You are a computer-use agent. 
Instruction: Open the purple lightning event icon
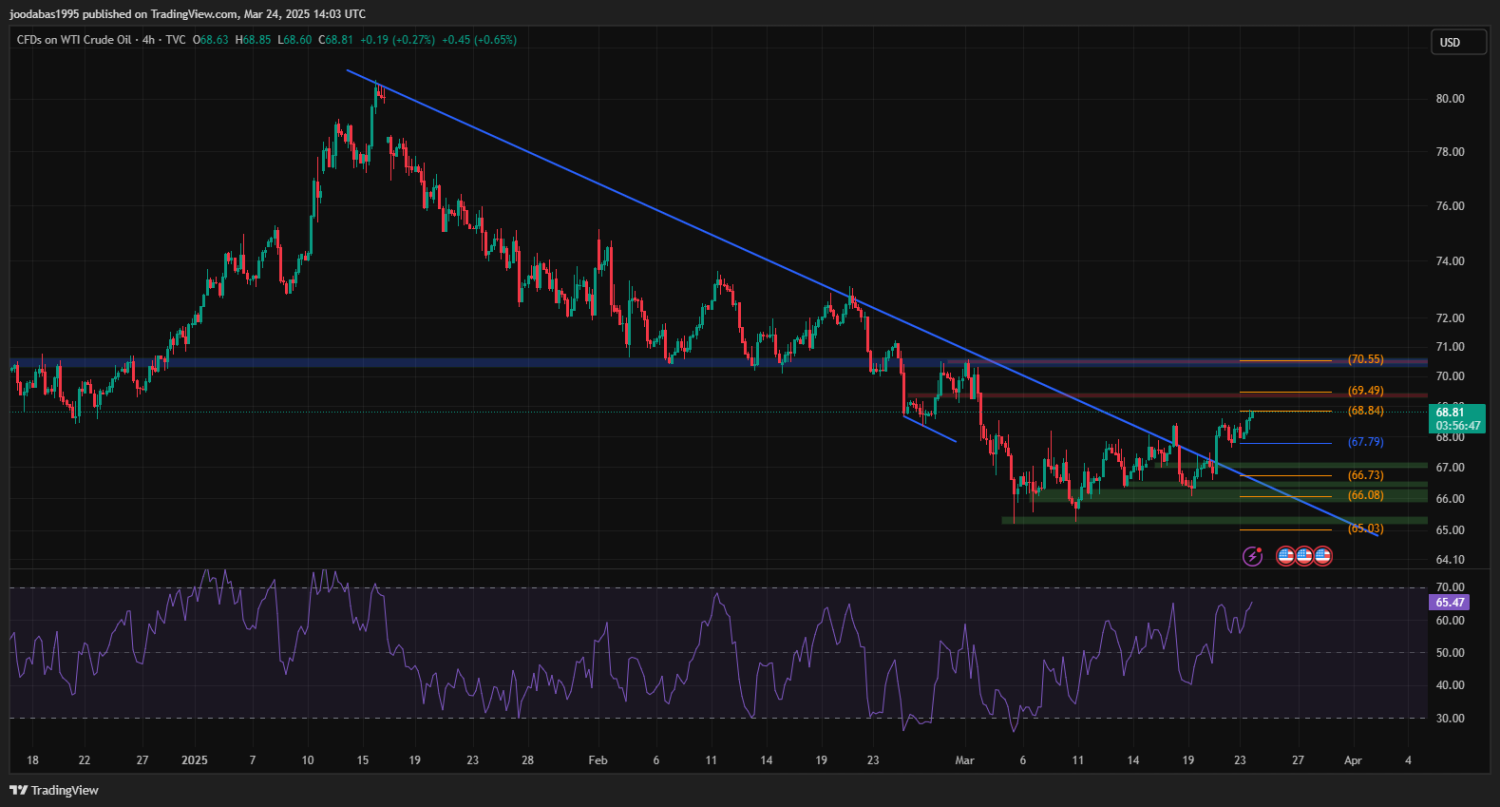click(x=1253, y=555)
